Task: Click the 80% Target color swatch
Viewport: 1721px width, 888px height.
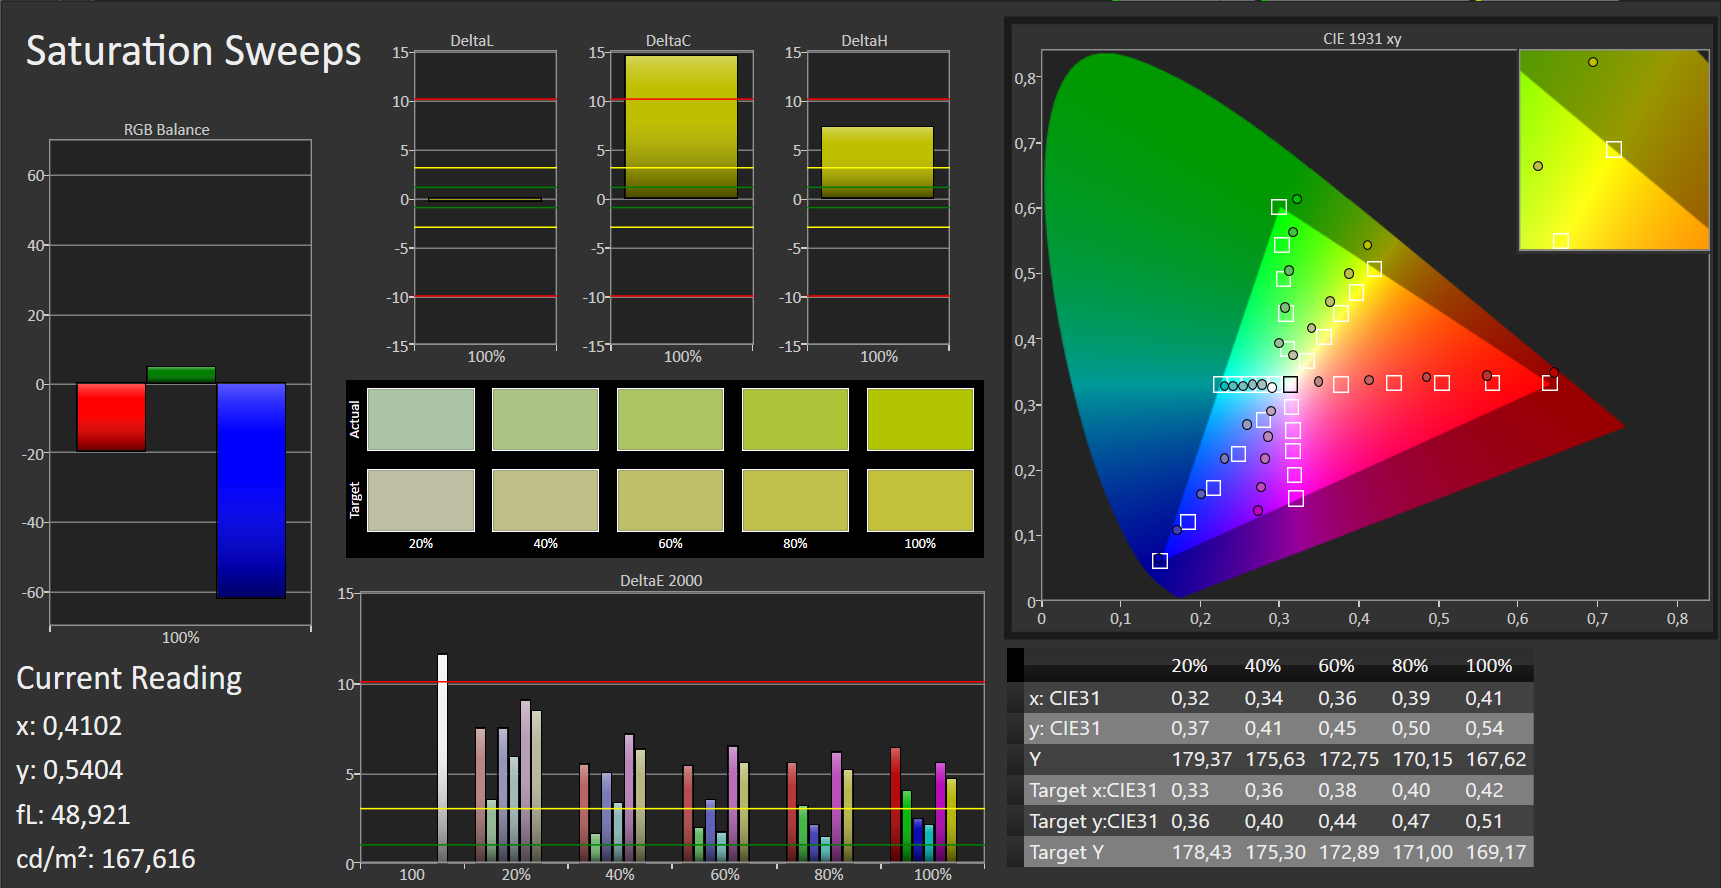Action: [795, 500]
